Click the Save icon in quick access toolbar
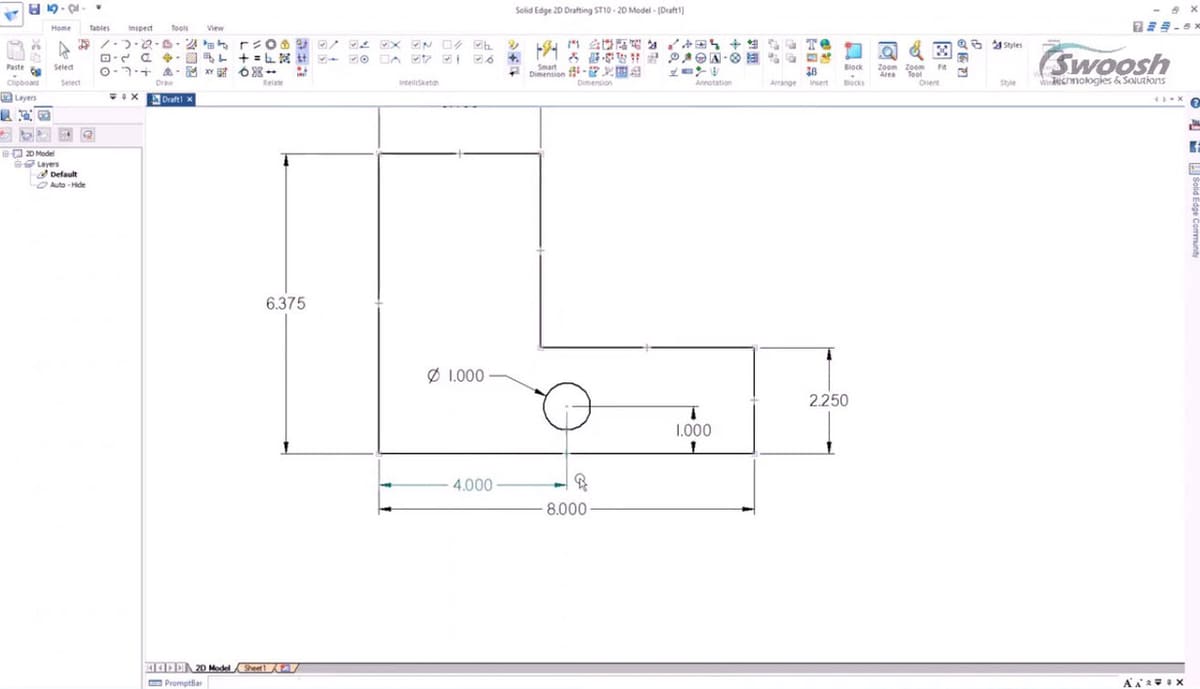1200x689 pixels. click(34, 8)
